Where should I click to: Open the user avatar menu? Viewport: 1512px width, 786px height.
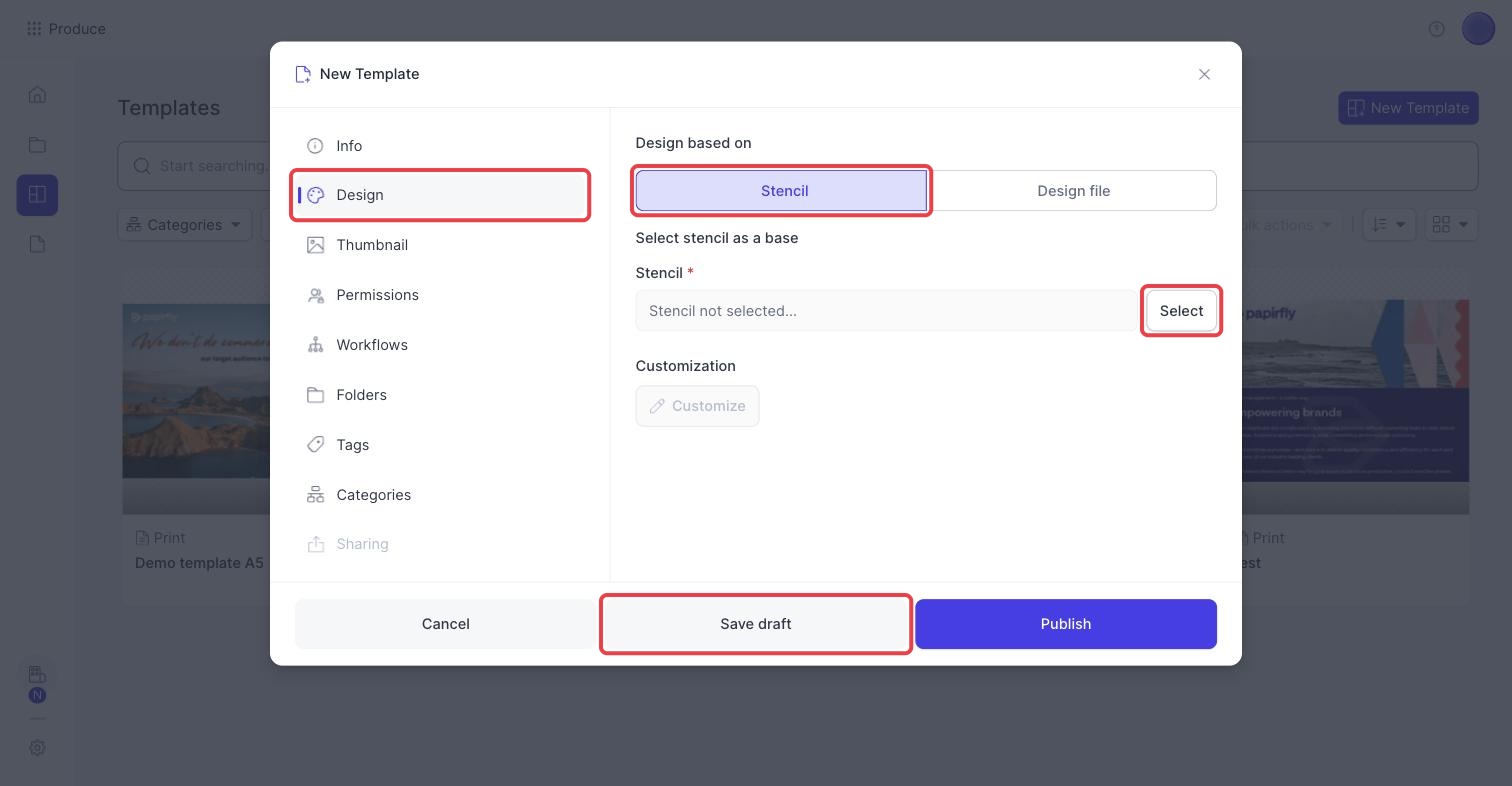point(1478,29)
